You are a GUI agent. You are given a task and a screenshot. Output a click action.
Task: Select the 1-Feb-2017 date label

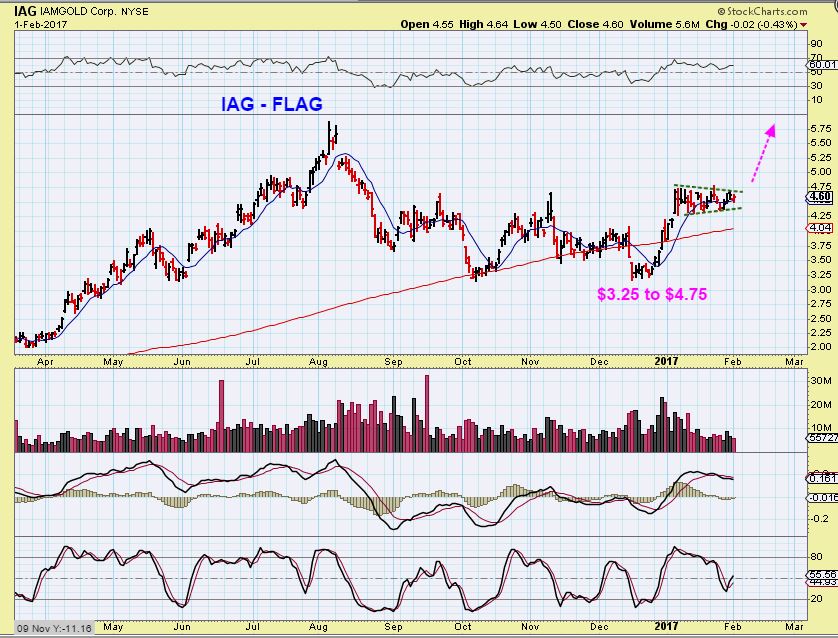(x=41, y=24)
